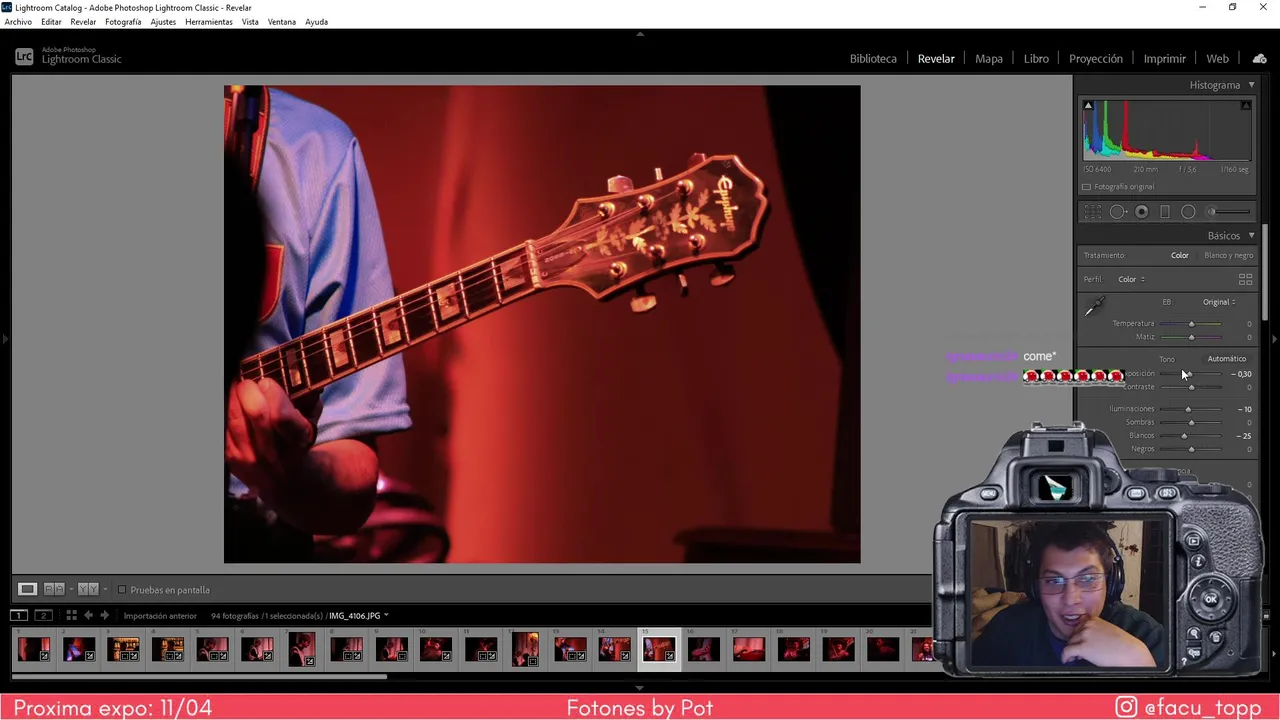
Task: Select the radial filter tool
Action: [1188, 212]
